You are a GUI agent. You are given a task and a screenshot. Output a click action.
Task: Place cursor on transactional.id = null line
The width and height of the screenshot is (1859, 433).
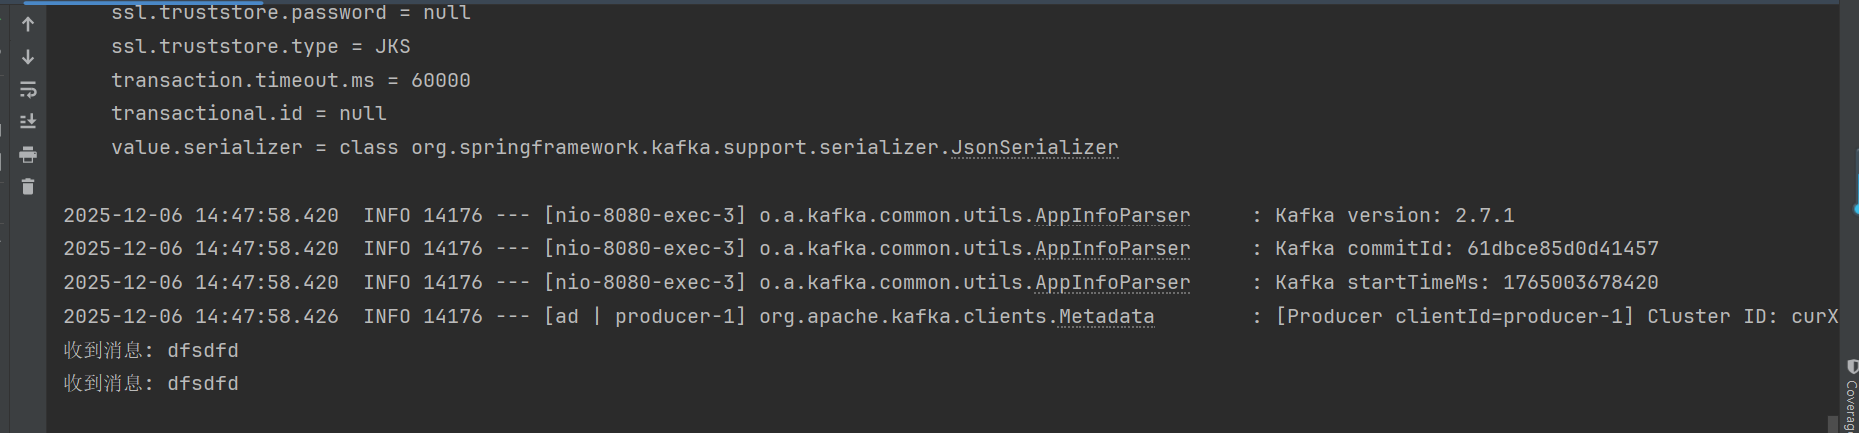coord(248,114)
